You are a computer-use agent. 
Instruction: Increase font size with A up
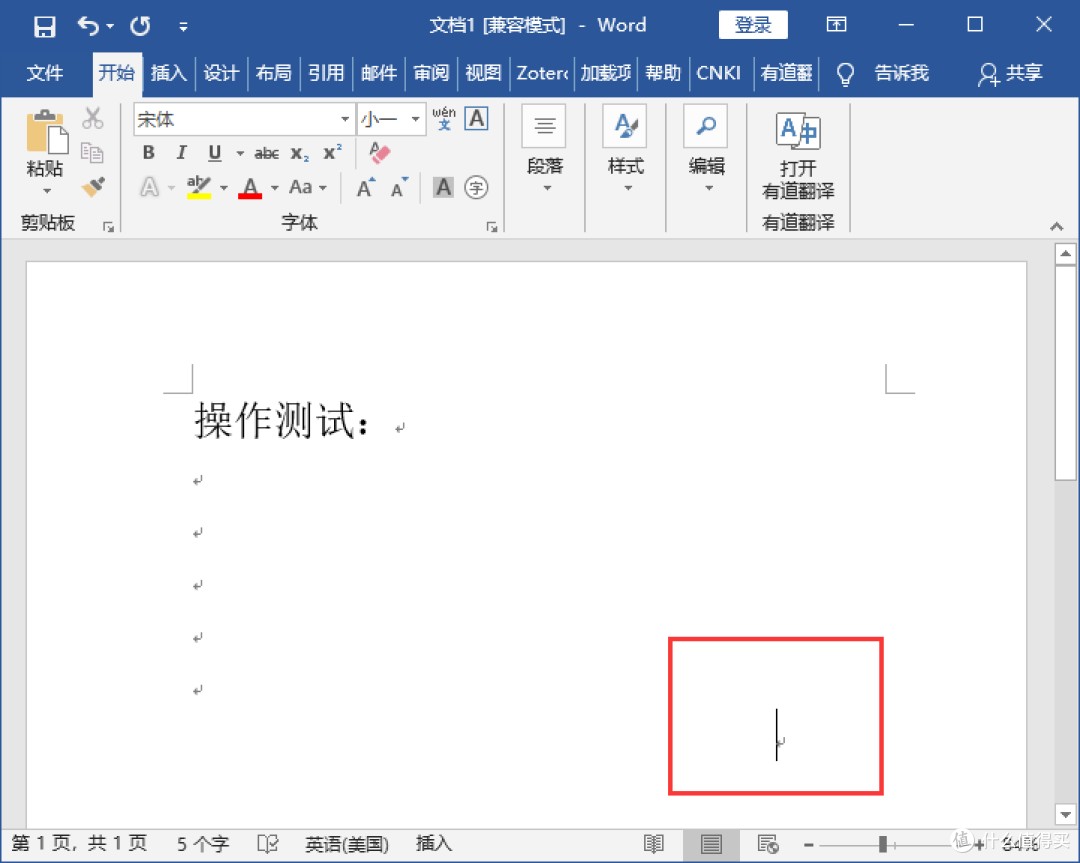click(366, 187)
